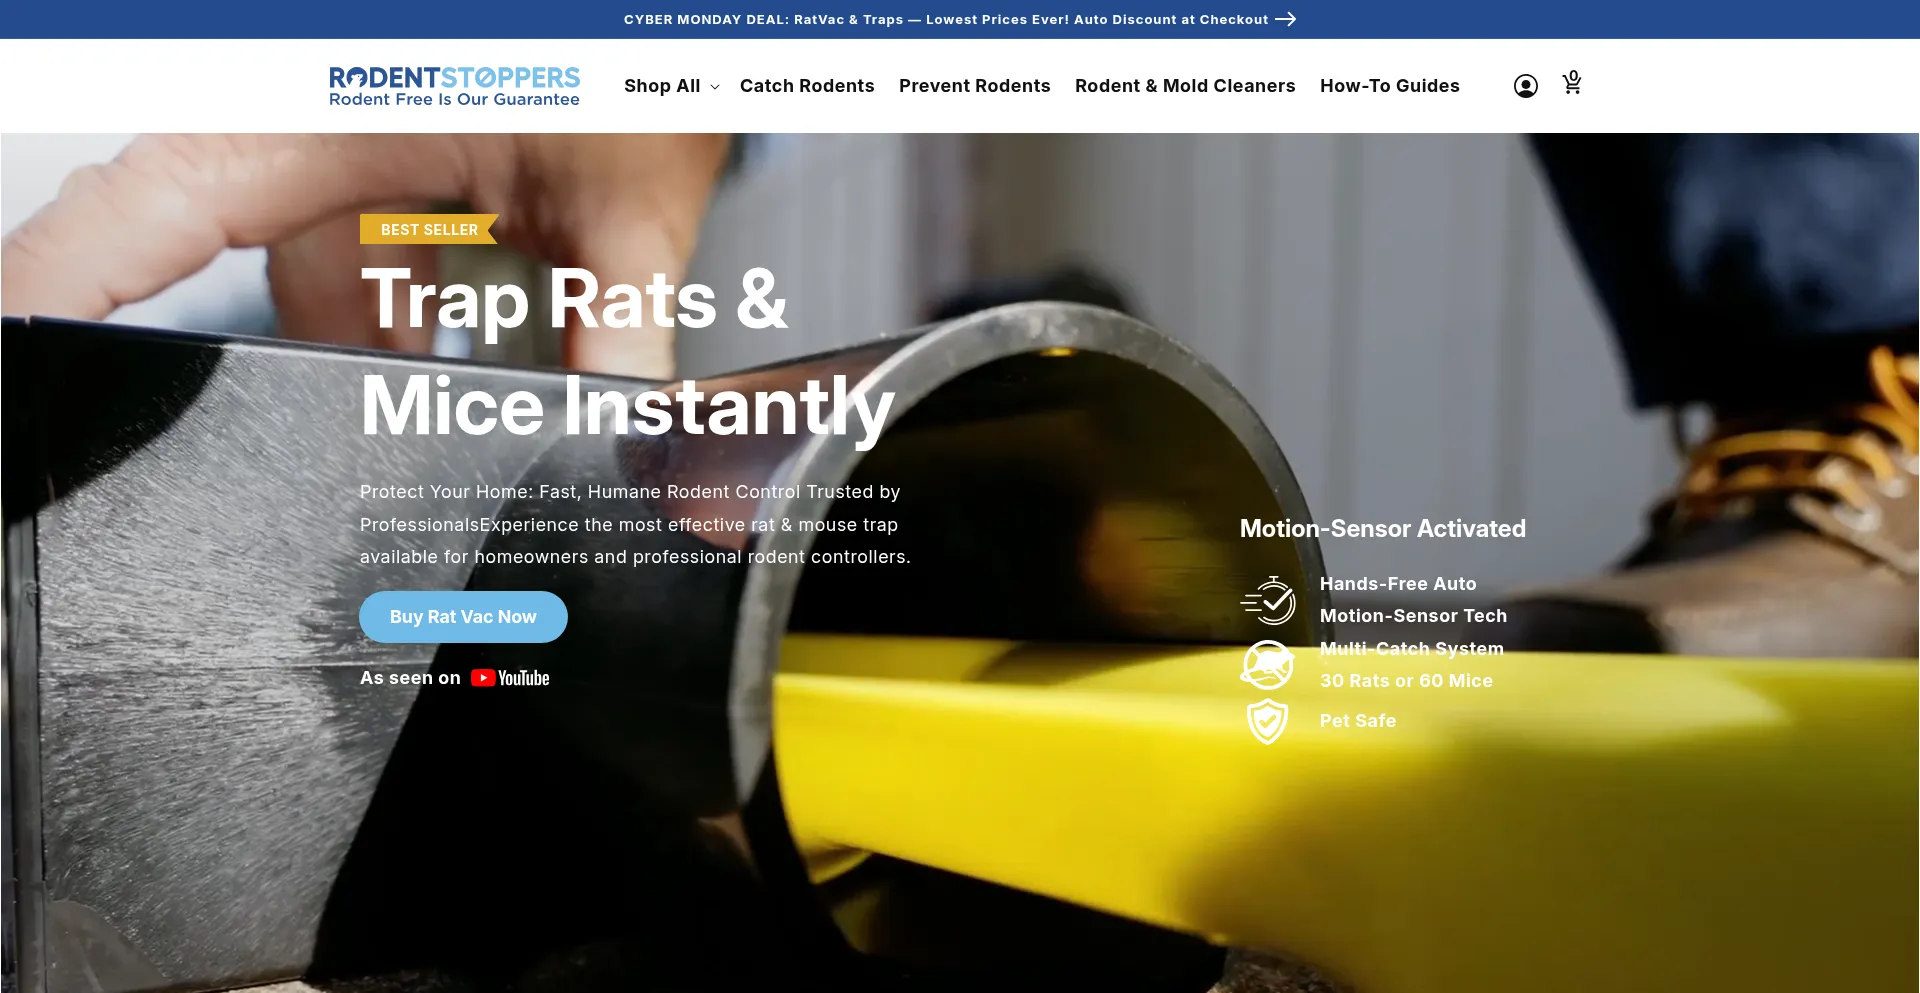
Task: Click the multi-catch rodent icon
Action: tap(1268, 665)
